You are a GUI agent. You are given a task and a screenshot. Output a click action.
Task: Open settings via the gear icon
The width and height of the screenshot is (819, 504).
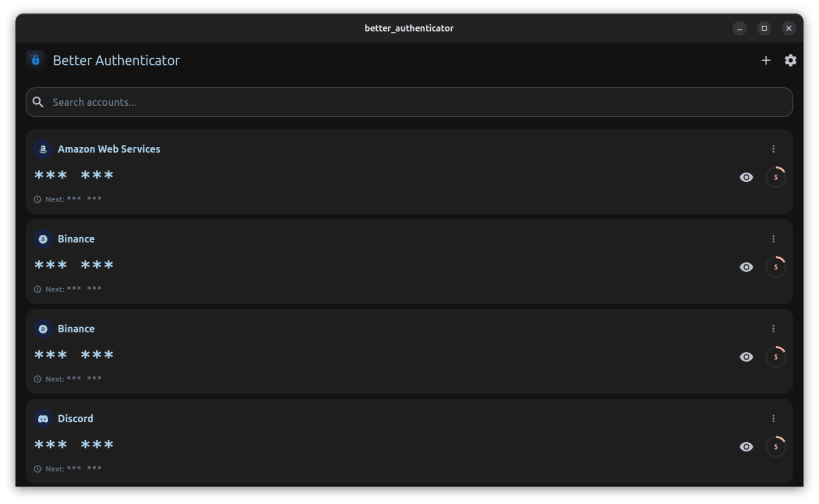tap(790, 61)
